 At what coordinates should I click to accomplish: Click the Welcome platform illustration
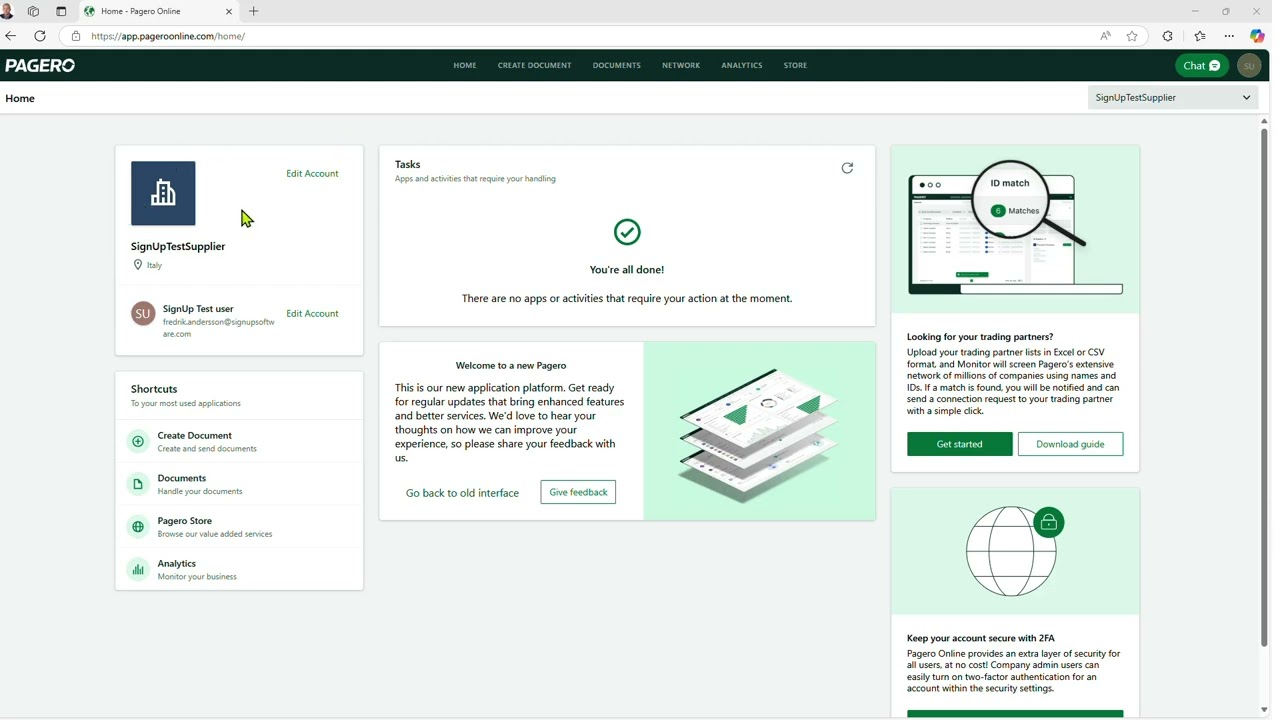(759, 431)
